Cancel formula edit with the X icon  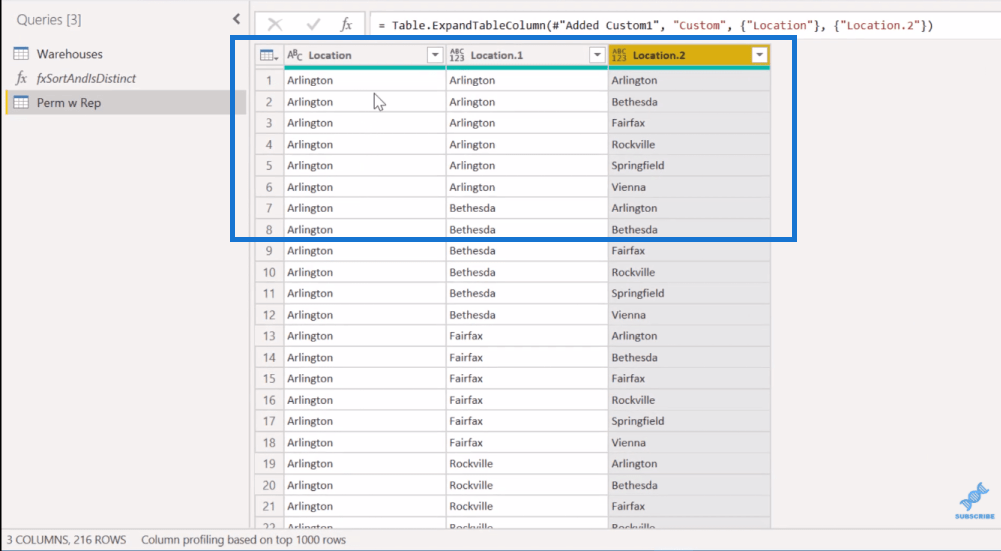click(275, 25)
